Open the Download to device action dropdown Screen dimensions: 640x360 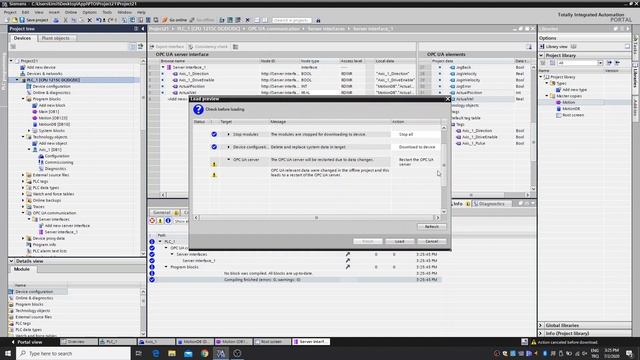tap(417, 147)
